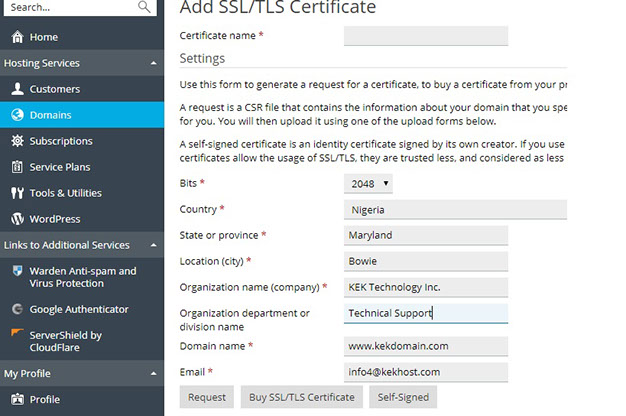The height and width of the screenshot is (416, 626).
Task: Open the Profile menu item
Action: [x=44, y=399]
